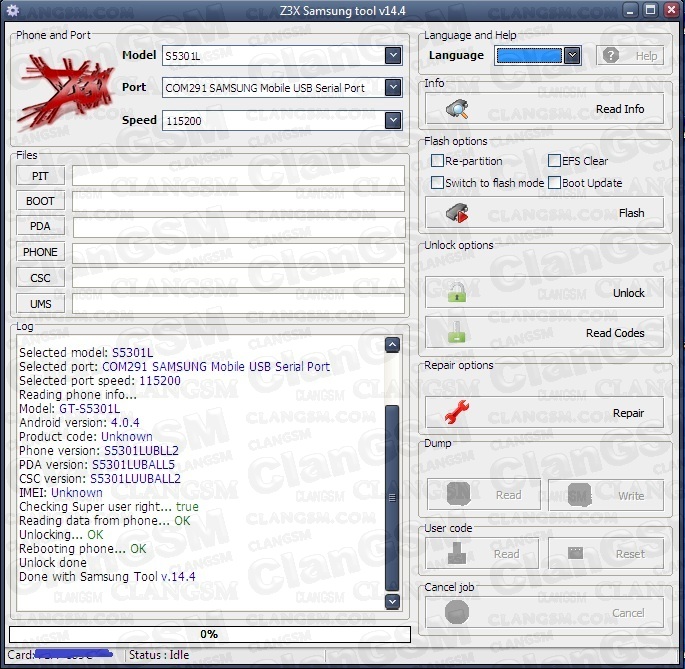Click log line 'Model: GT-S5301L'

coord(69,409)
